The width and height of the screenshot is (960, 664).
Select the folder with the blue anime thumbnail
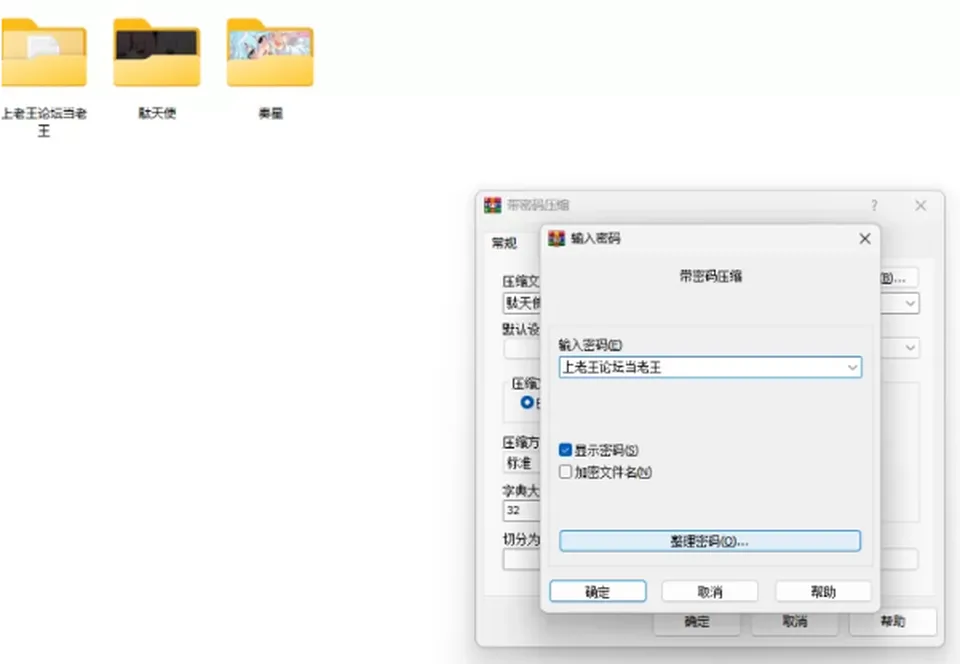[270, 53]
